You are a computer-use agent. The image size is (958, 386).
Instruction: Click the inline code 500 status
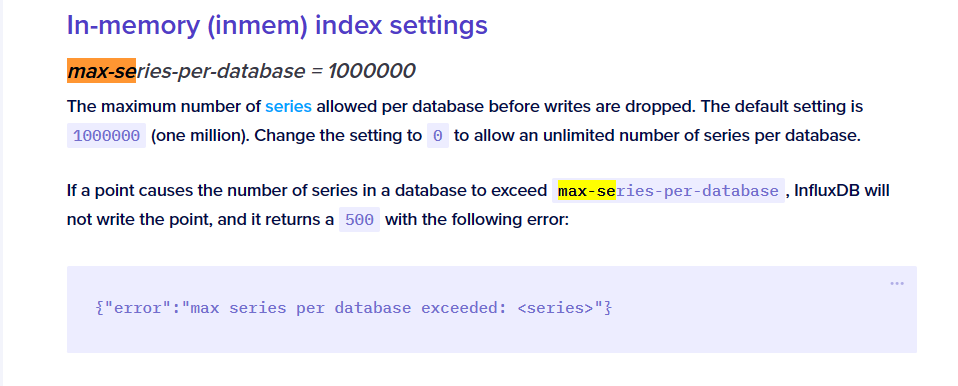click(359, 220)
